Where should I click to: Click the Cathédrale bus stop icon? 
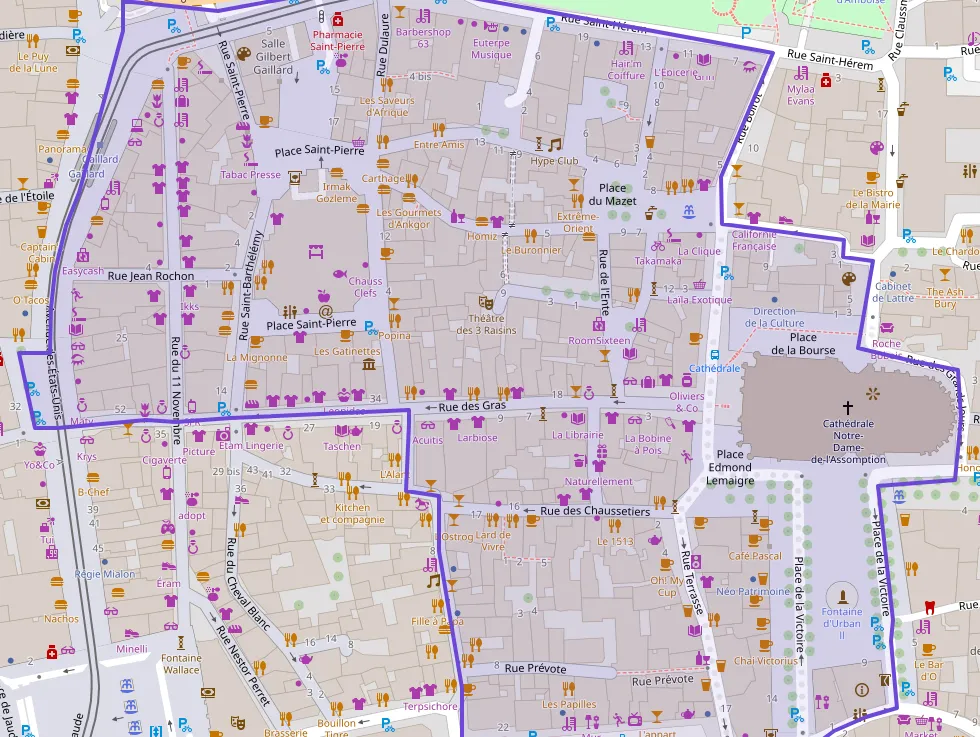pyautogui.click(x=714, y=354)
